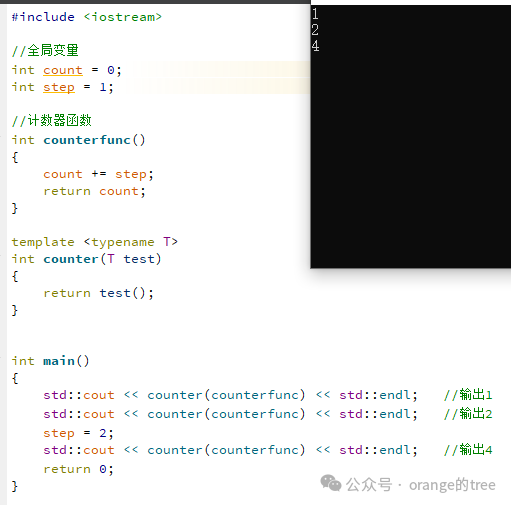Viewport: 511px width, 505px height.
Task: Click the '//输出1' comment
Action: click(468, 395)
